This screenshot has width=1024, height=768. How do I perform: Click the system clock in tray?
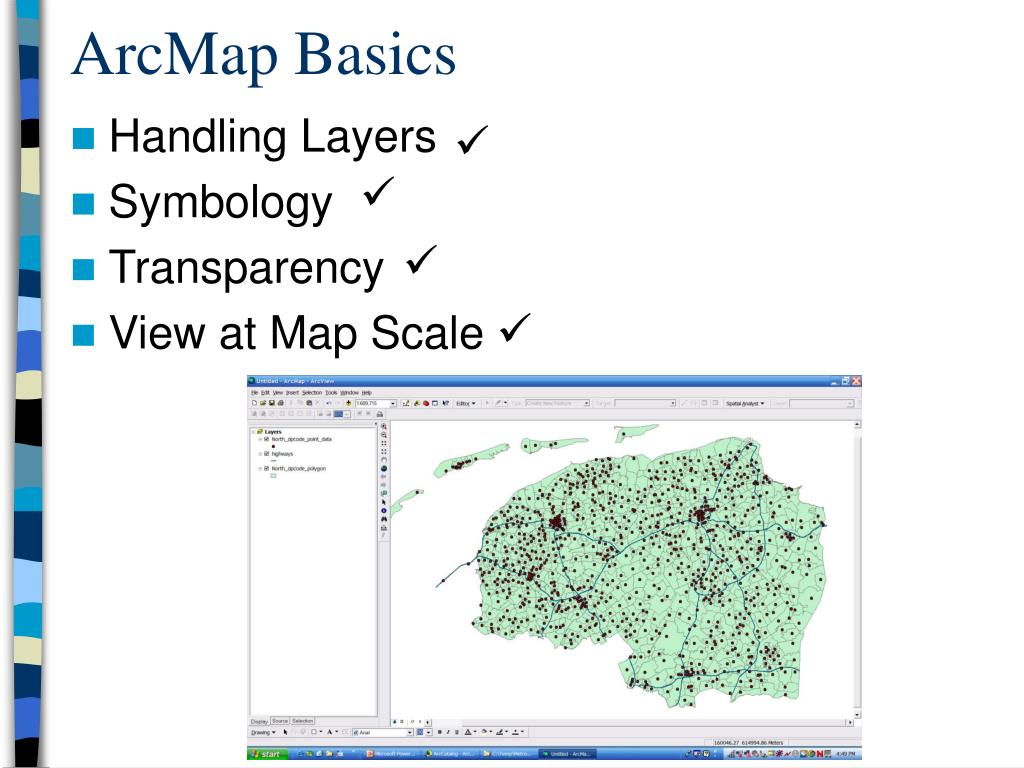[x=845, y=754]
